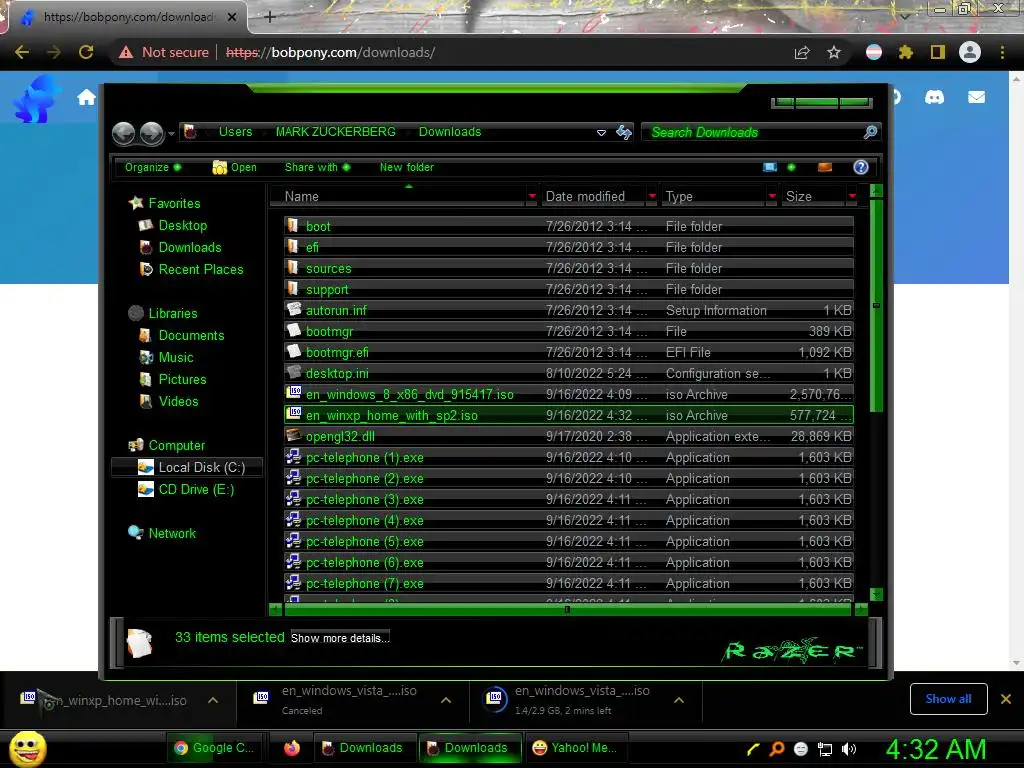Open the Explorer help question mark icon
This screenshot has width=1024, height=768.
click(x=861, y=167)
